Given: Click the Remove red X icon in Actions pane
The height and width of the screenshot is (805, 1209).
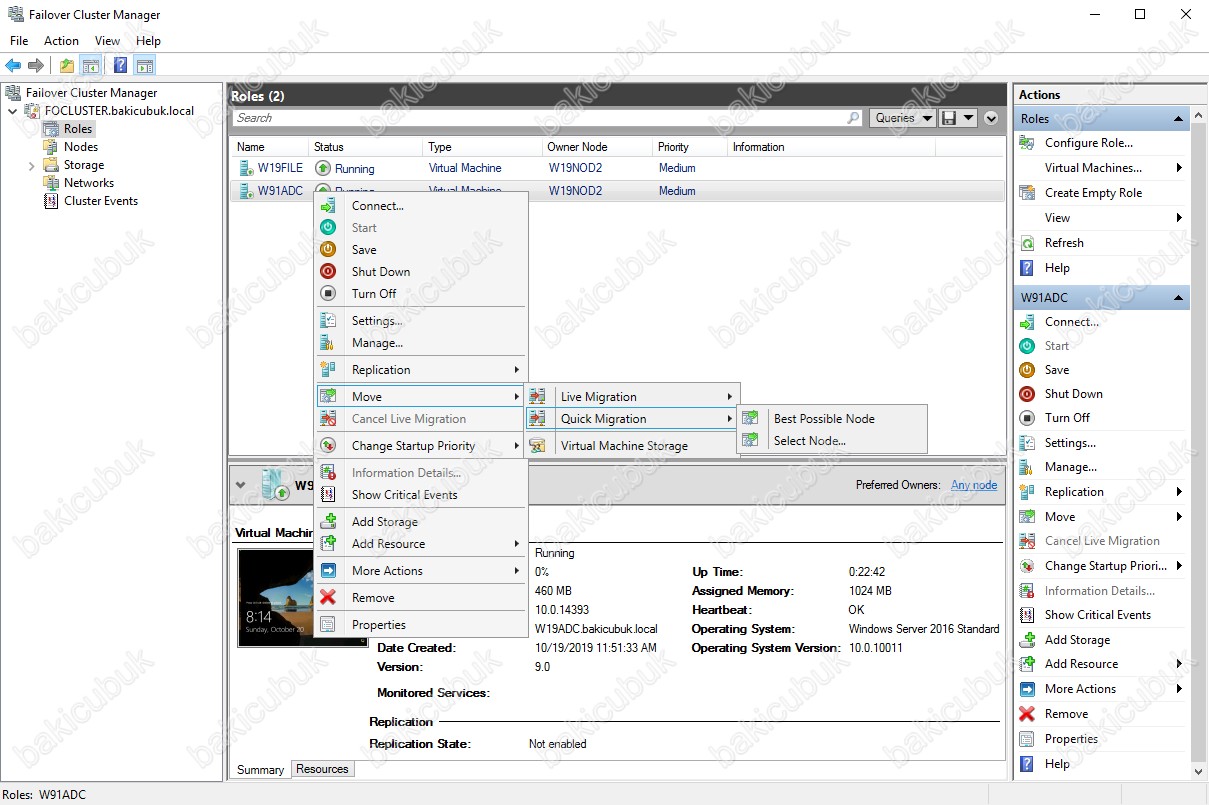Looking at the screenshot, I should [1027, 714].
